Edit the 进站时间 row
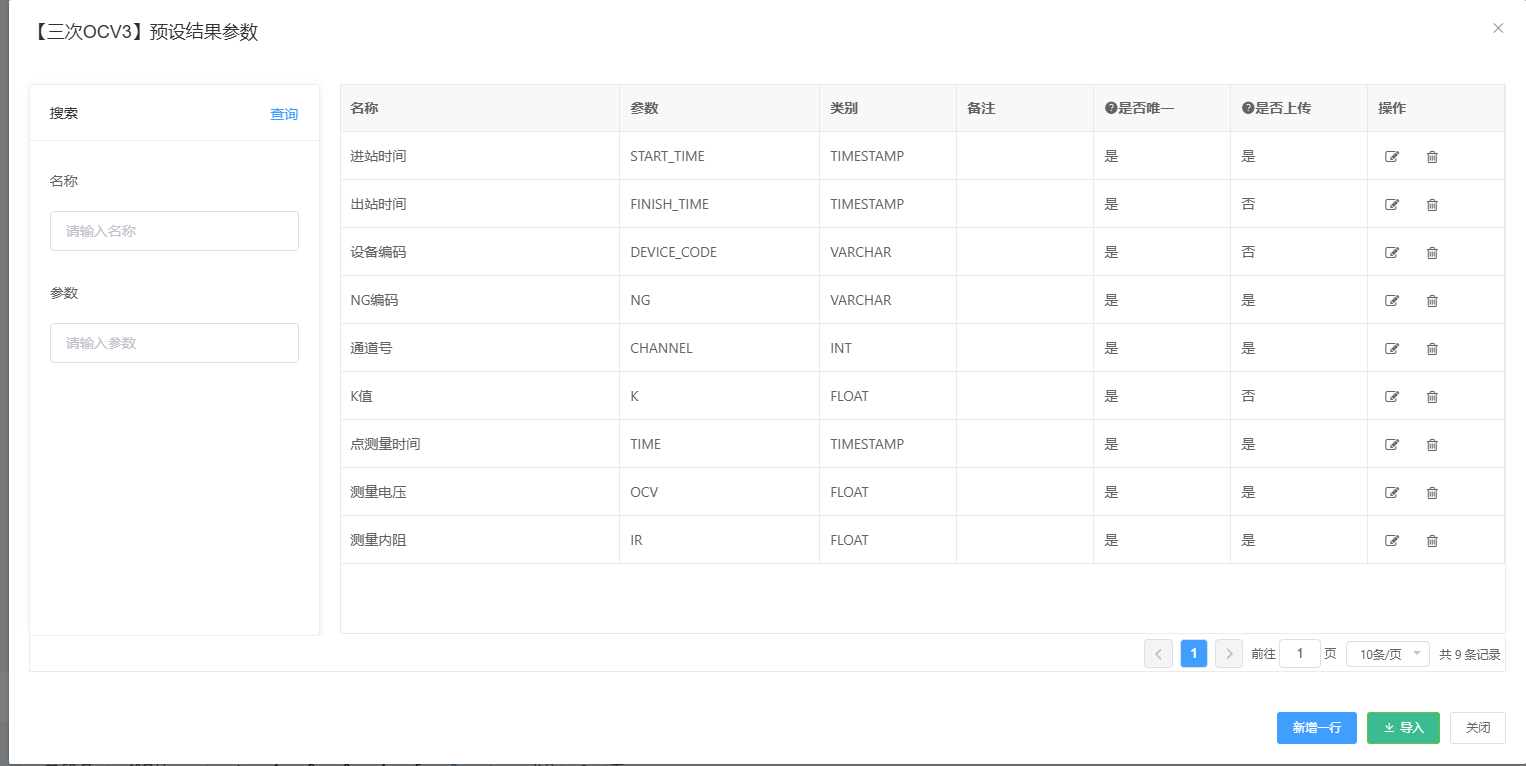Screen dimensions: 1526x766 tap(1392, 157)
